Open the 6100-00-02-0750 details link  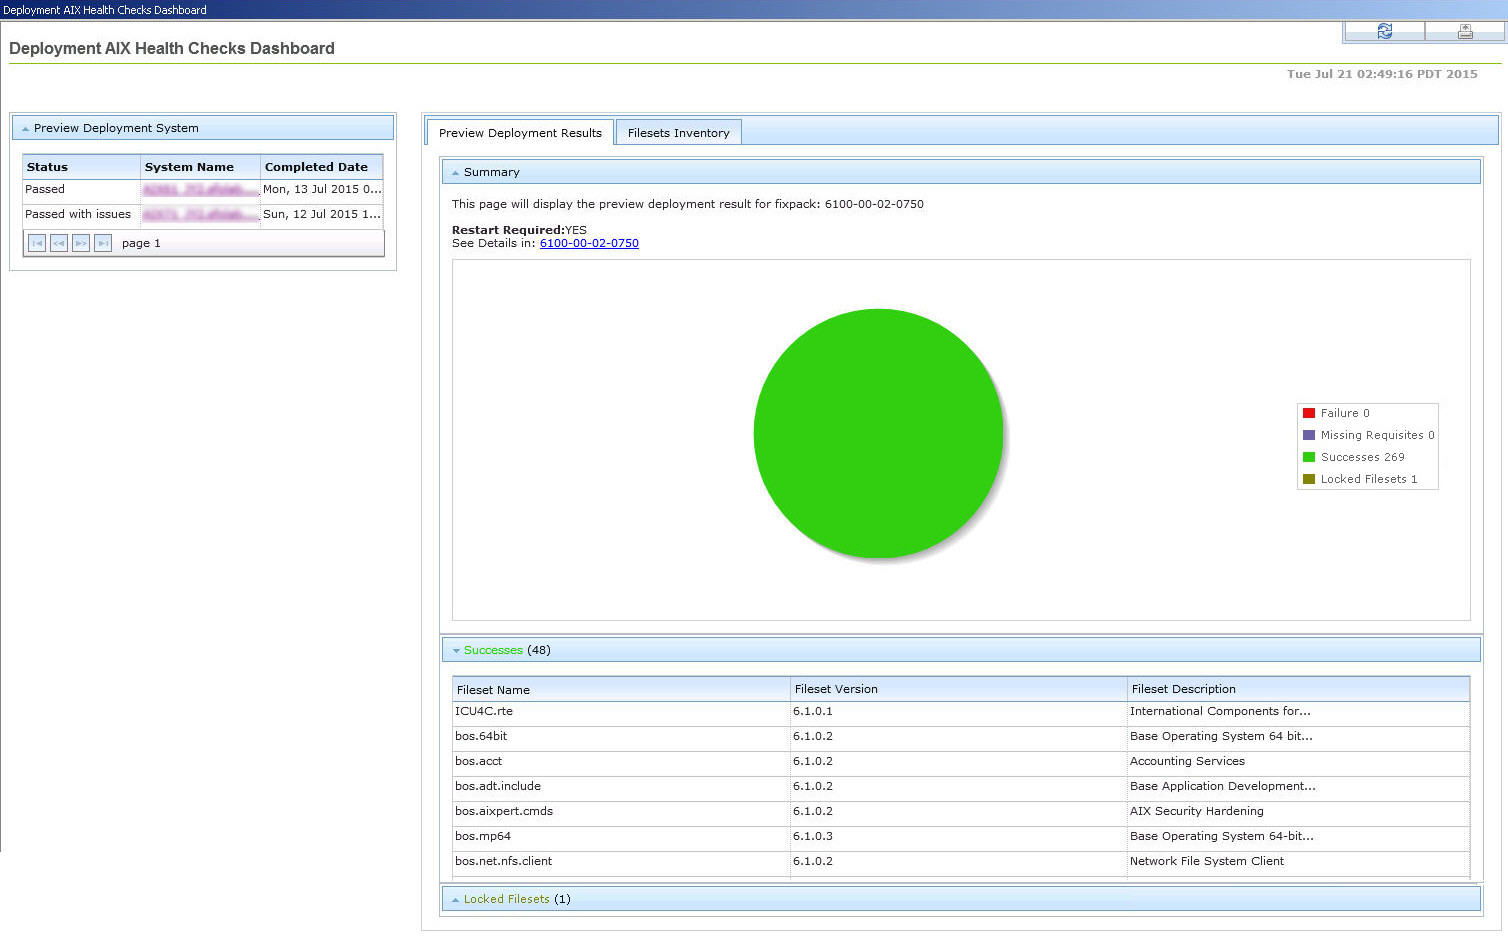[589, 243]
